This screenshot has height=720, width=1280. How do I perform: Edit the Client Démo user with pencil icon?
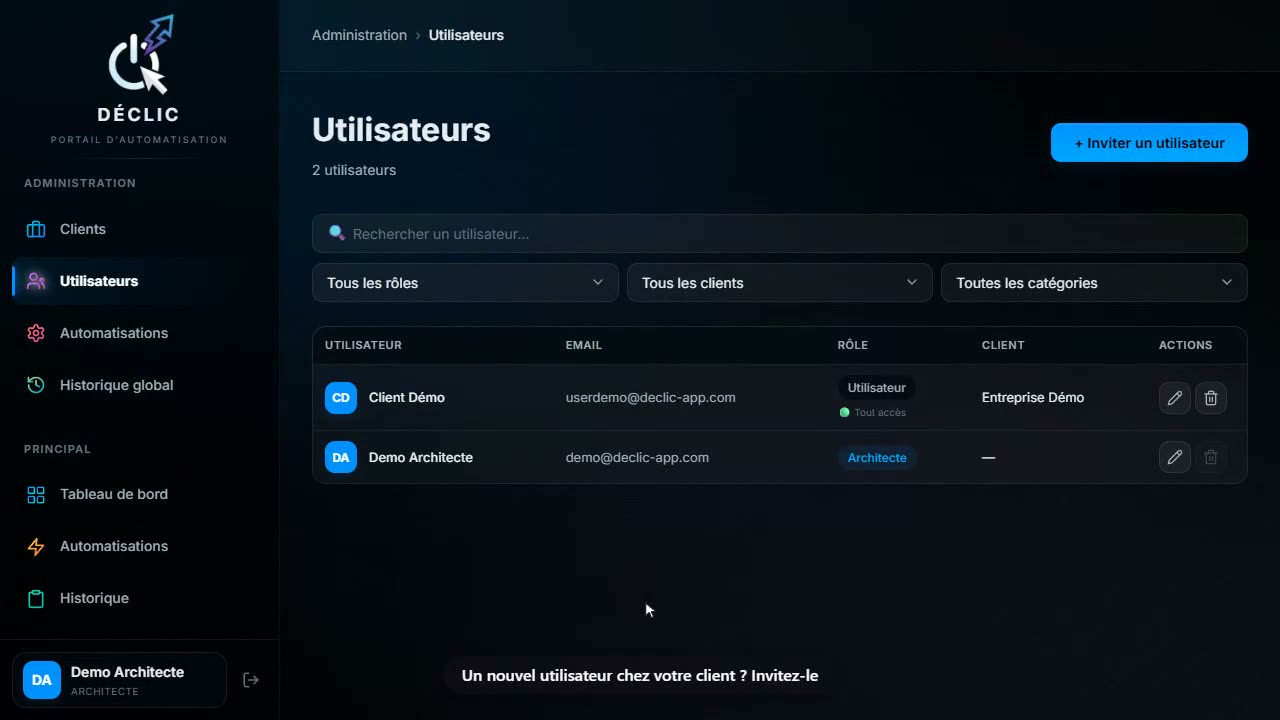tap(1175, 398)
